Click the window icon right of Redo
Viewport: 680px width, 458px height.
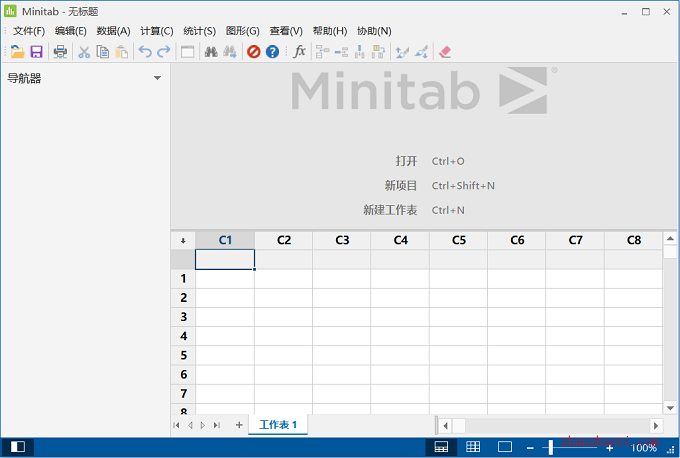click(187, 52)
